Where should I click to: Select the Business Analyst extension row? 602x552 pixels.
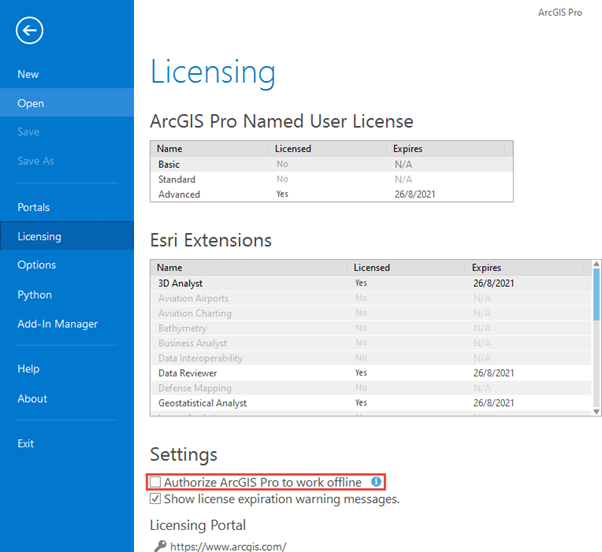[x=371, y=343]
